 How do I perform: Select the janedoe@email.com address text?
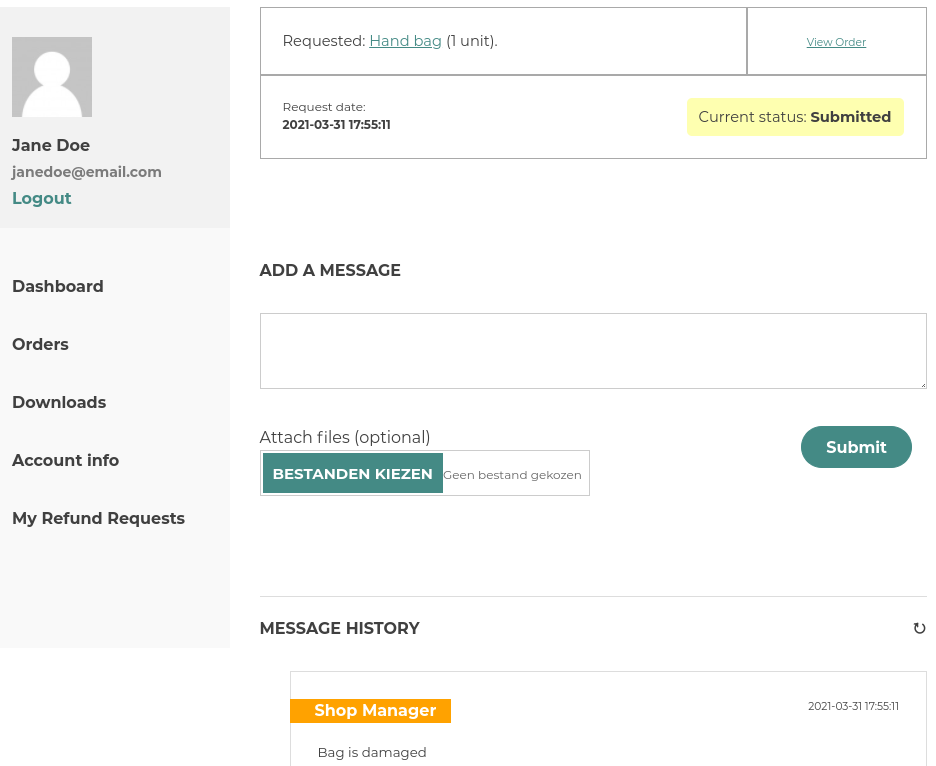[87, 172]
